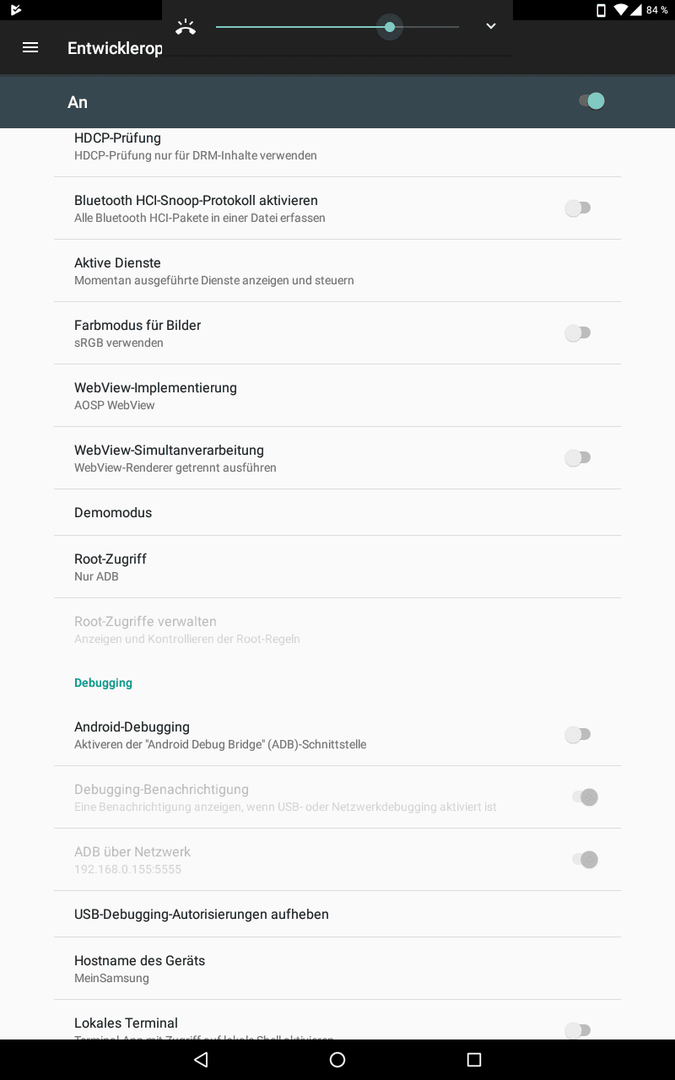
Task: Open the hamburger navigation menu
Action: [30, 48]
